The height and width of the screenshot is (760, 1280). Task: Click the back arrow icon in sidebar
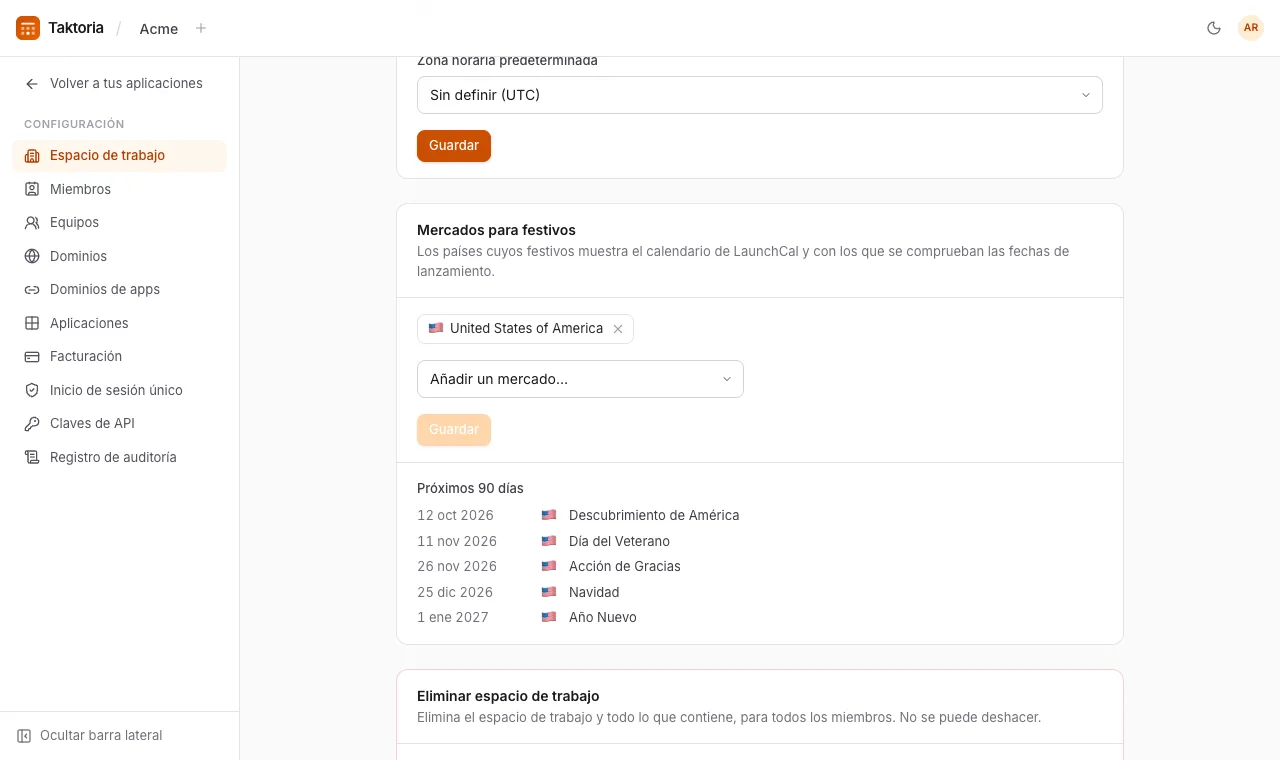click(32, 84)
